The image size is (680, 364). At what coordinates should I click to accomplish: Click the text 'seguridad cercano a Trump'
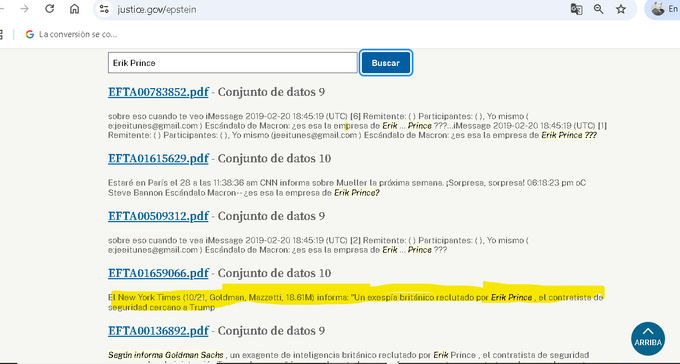point(161,307)
